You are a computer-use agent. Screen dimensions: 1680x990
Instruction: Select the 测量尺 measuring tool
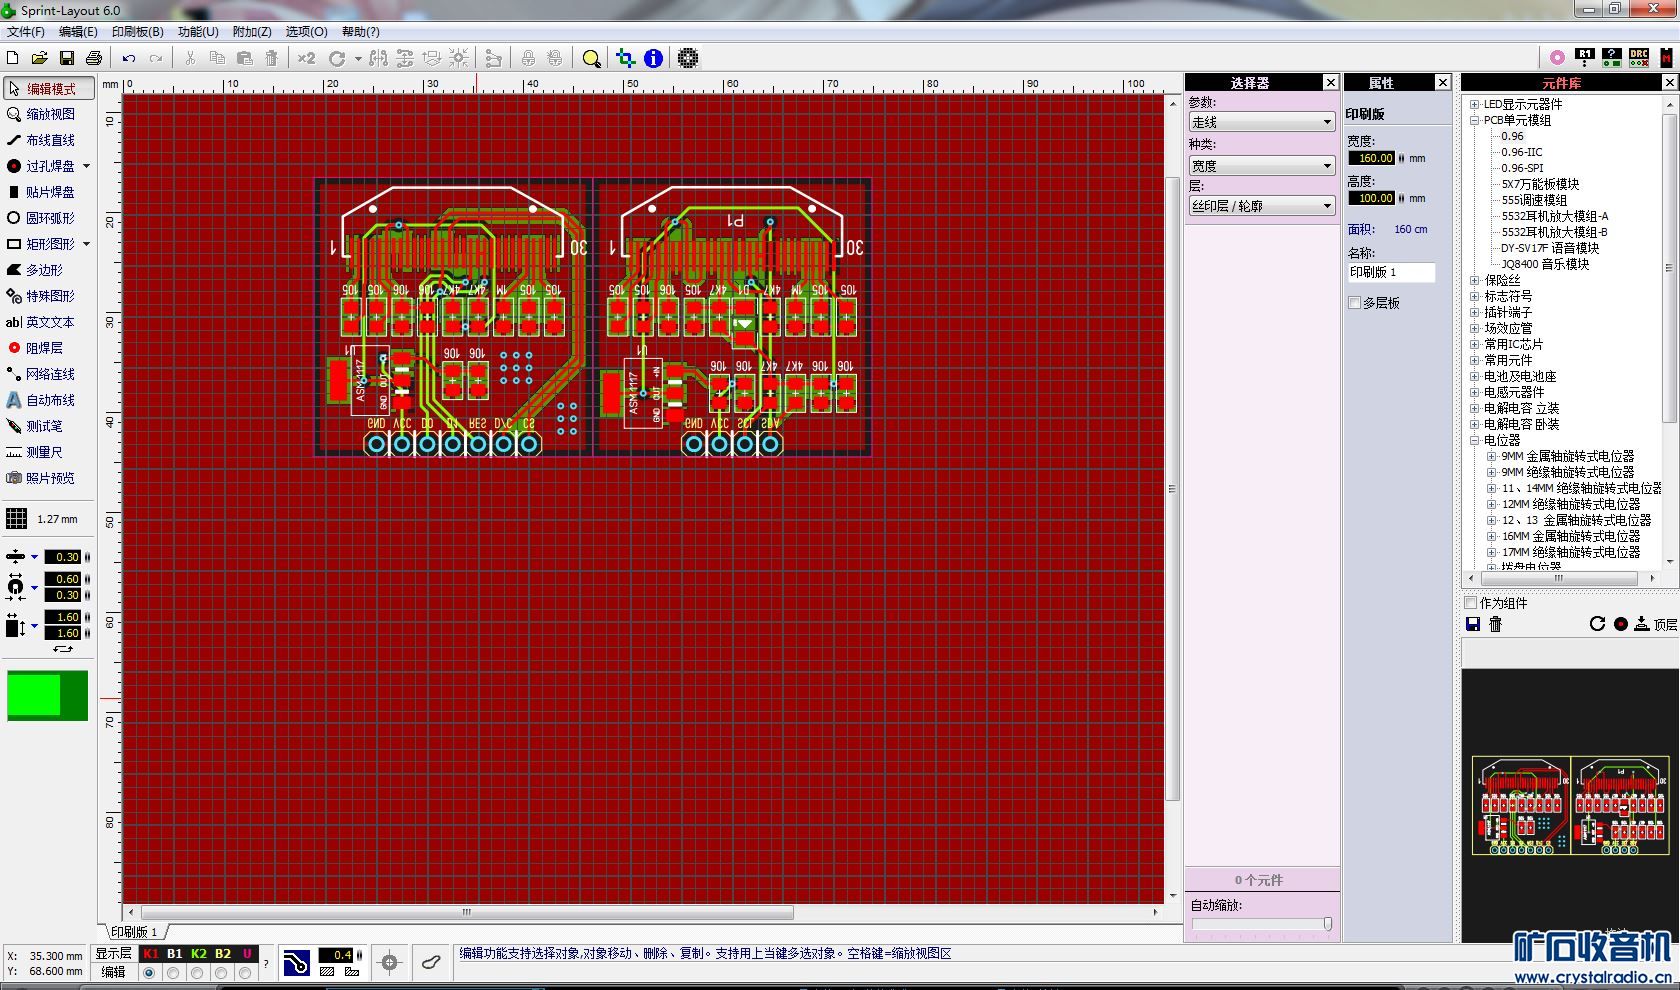43,452
